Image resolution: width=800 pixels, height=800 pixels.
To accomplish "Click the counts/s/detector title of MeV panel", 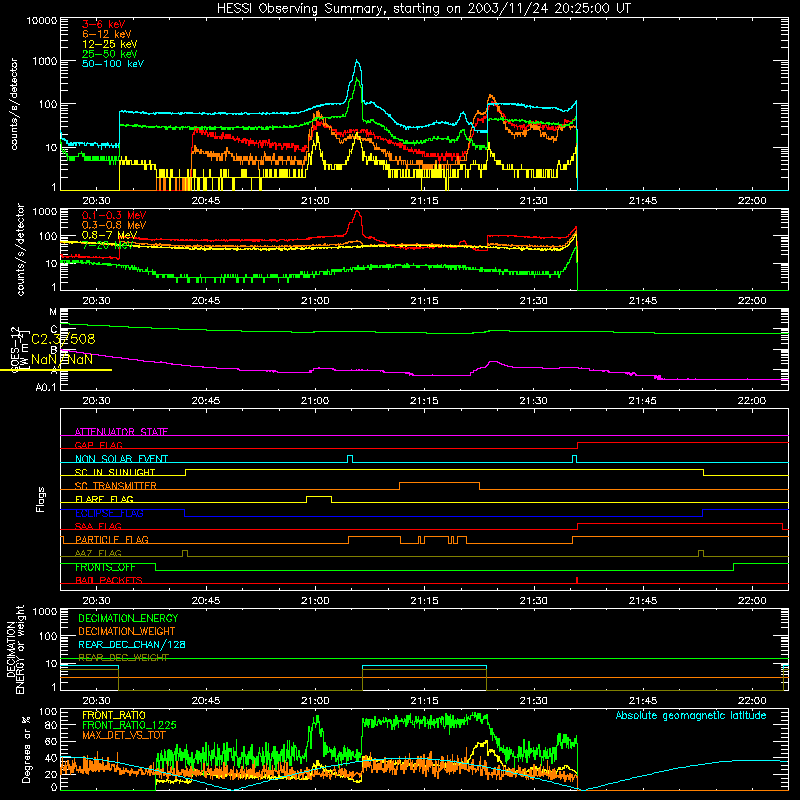I will (x=20, y=249).
